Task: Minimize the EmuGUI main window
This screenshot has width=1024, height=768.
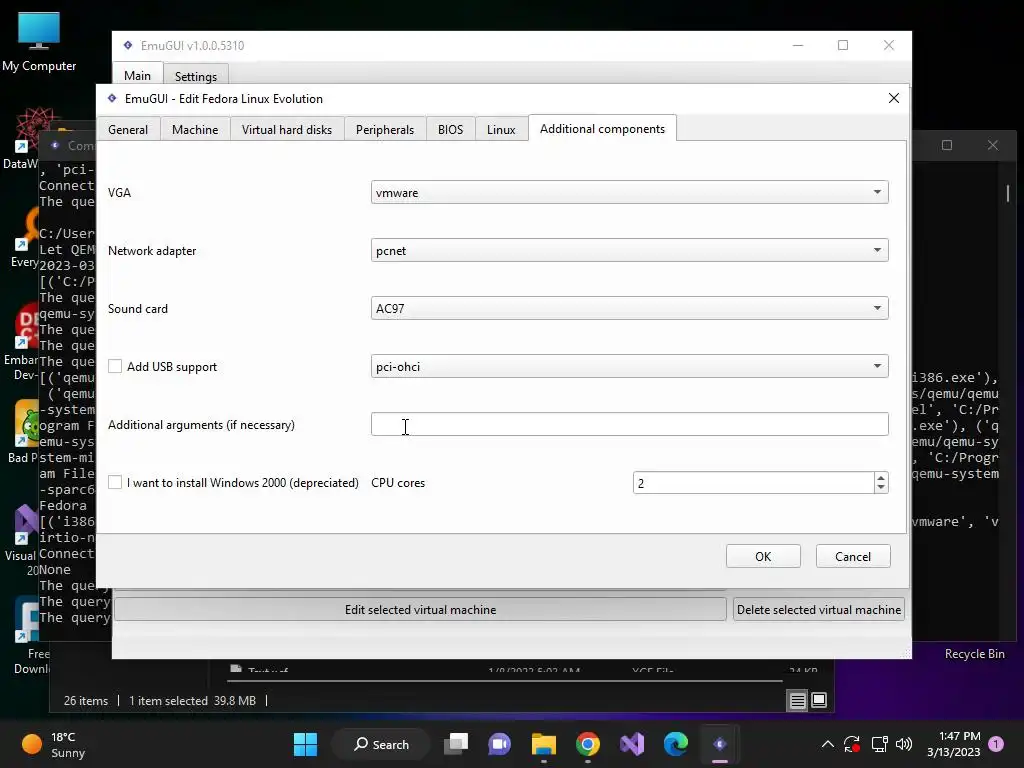Action: pos(797,45)
